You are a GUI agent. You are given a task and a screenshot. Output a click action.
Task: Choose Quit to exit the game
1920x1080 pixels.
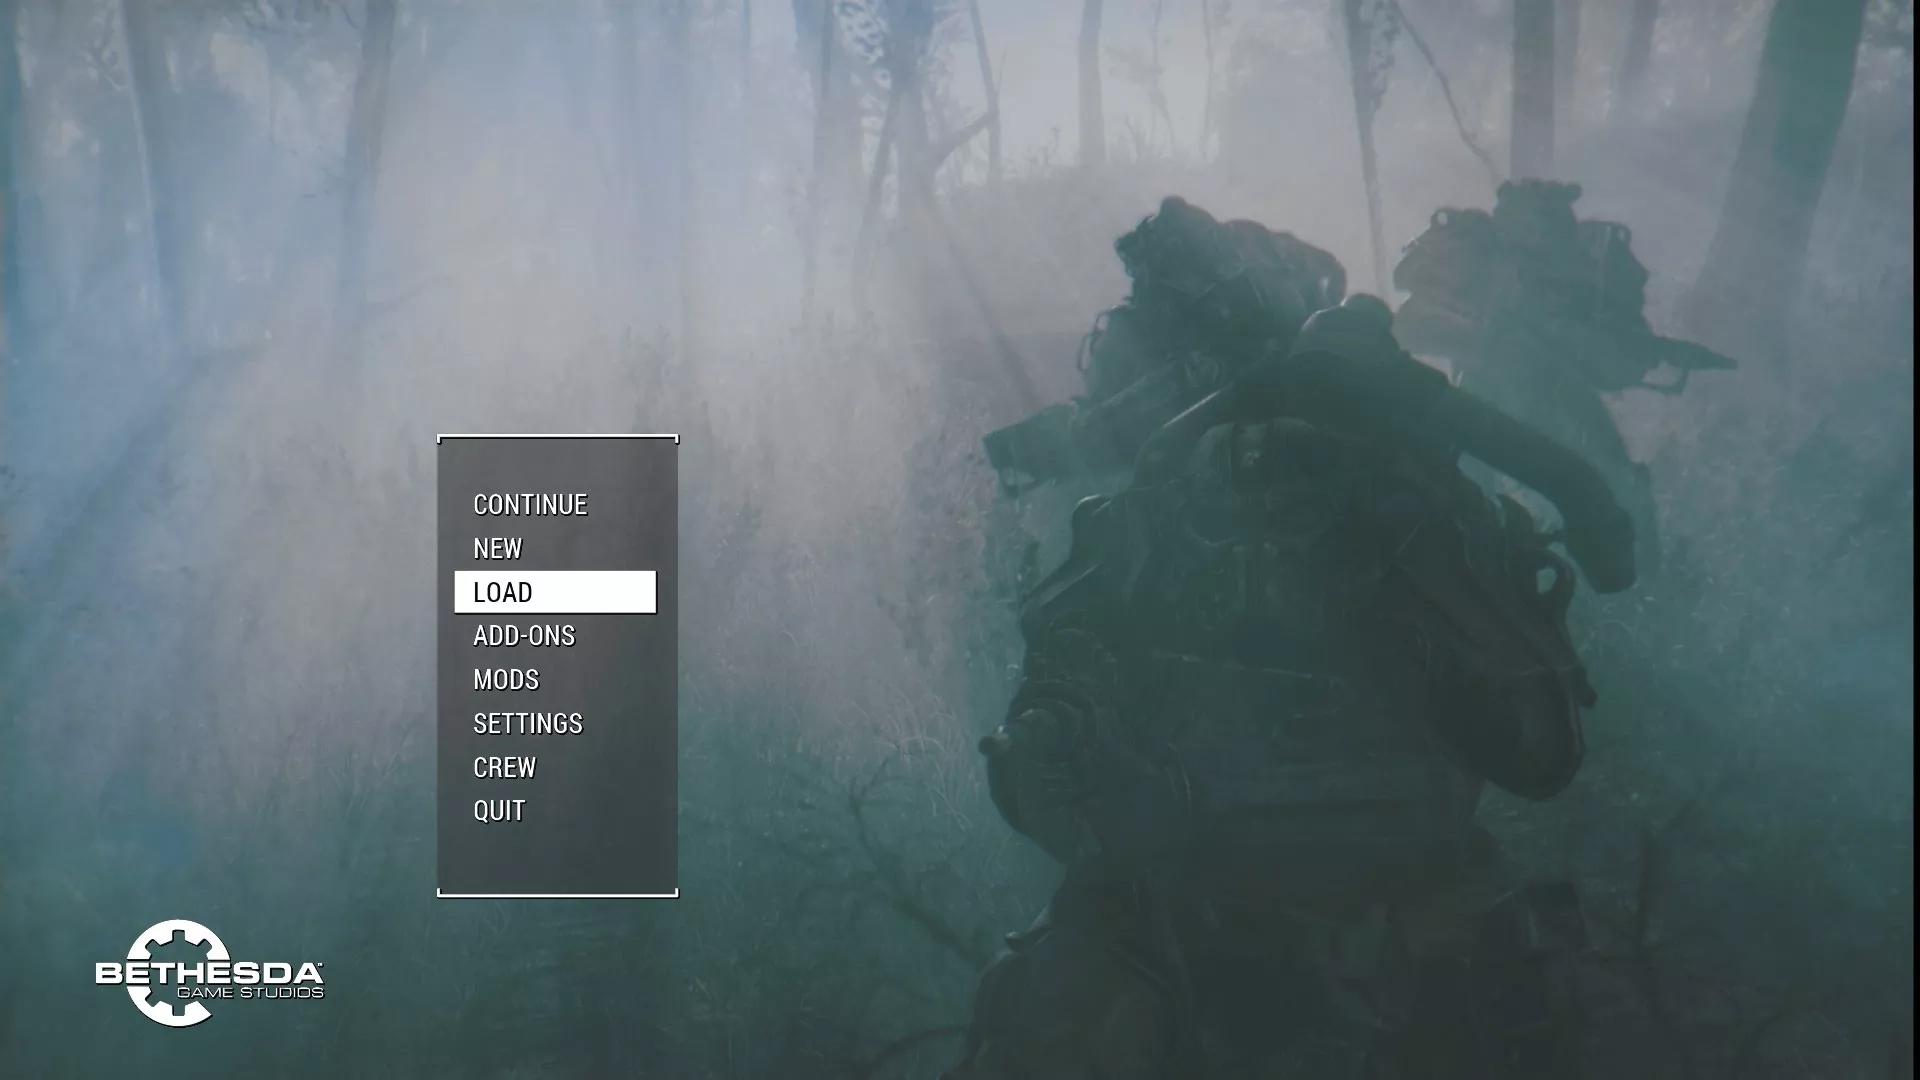pos(499,811)
